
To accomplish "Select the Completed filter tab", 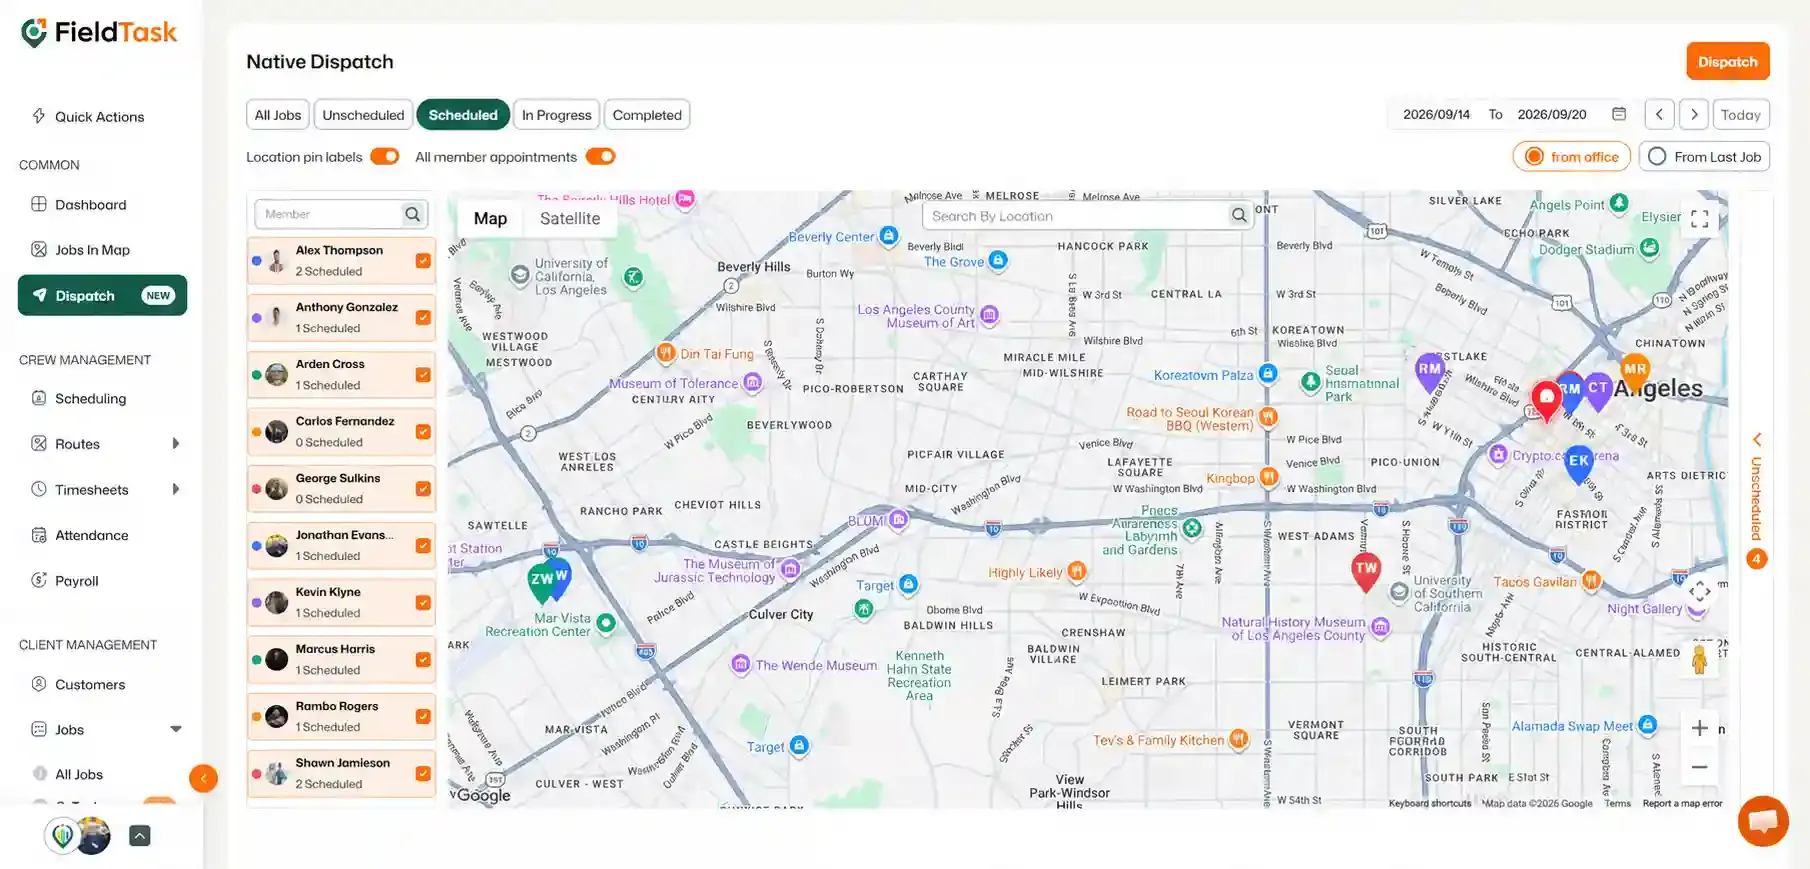I will (647, 115).
